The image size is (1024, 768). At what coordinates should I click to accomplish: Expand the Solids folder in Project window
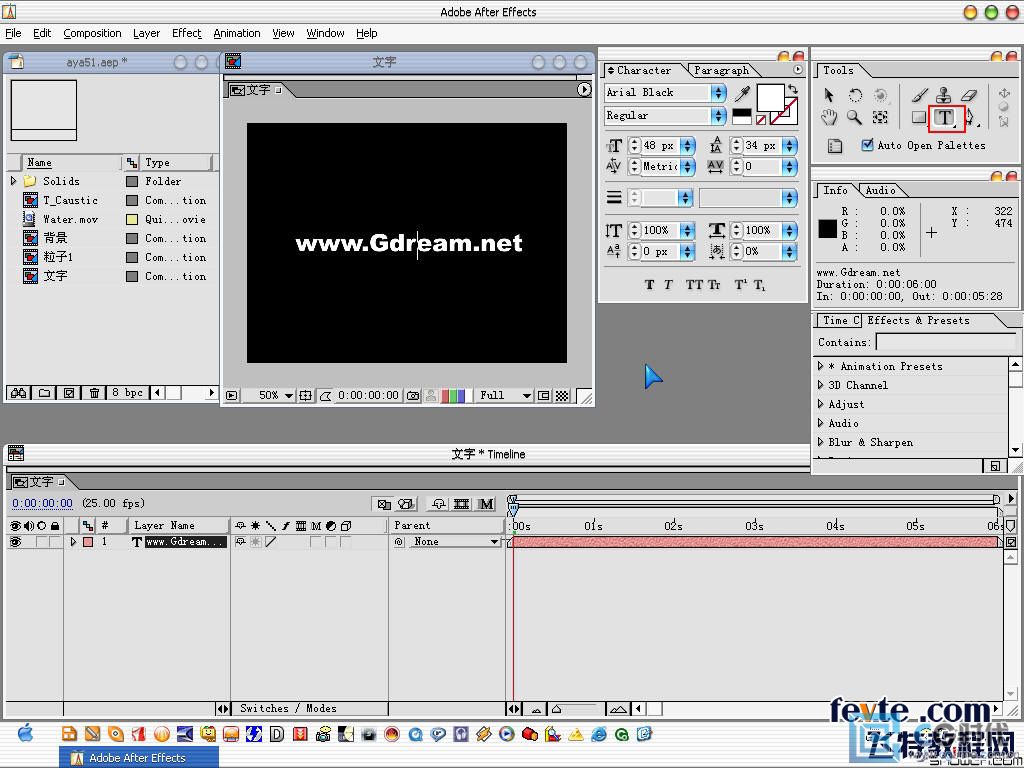(13, 181)
